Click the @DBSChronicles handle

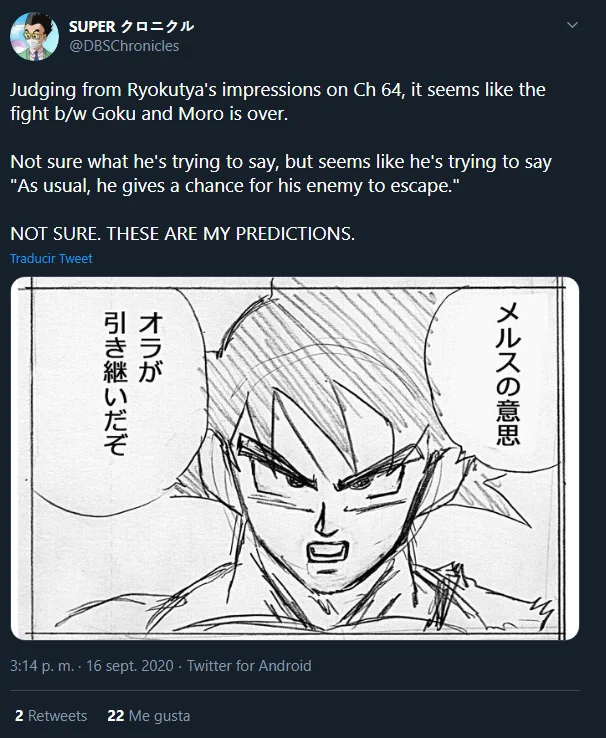pos(124,46)
